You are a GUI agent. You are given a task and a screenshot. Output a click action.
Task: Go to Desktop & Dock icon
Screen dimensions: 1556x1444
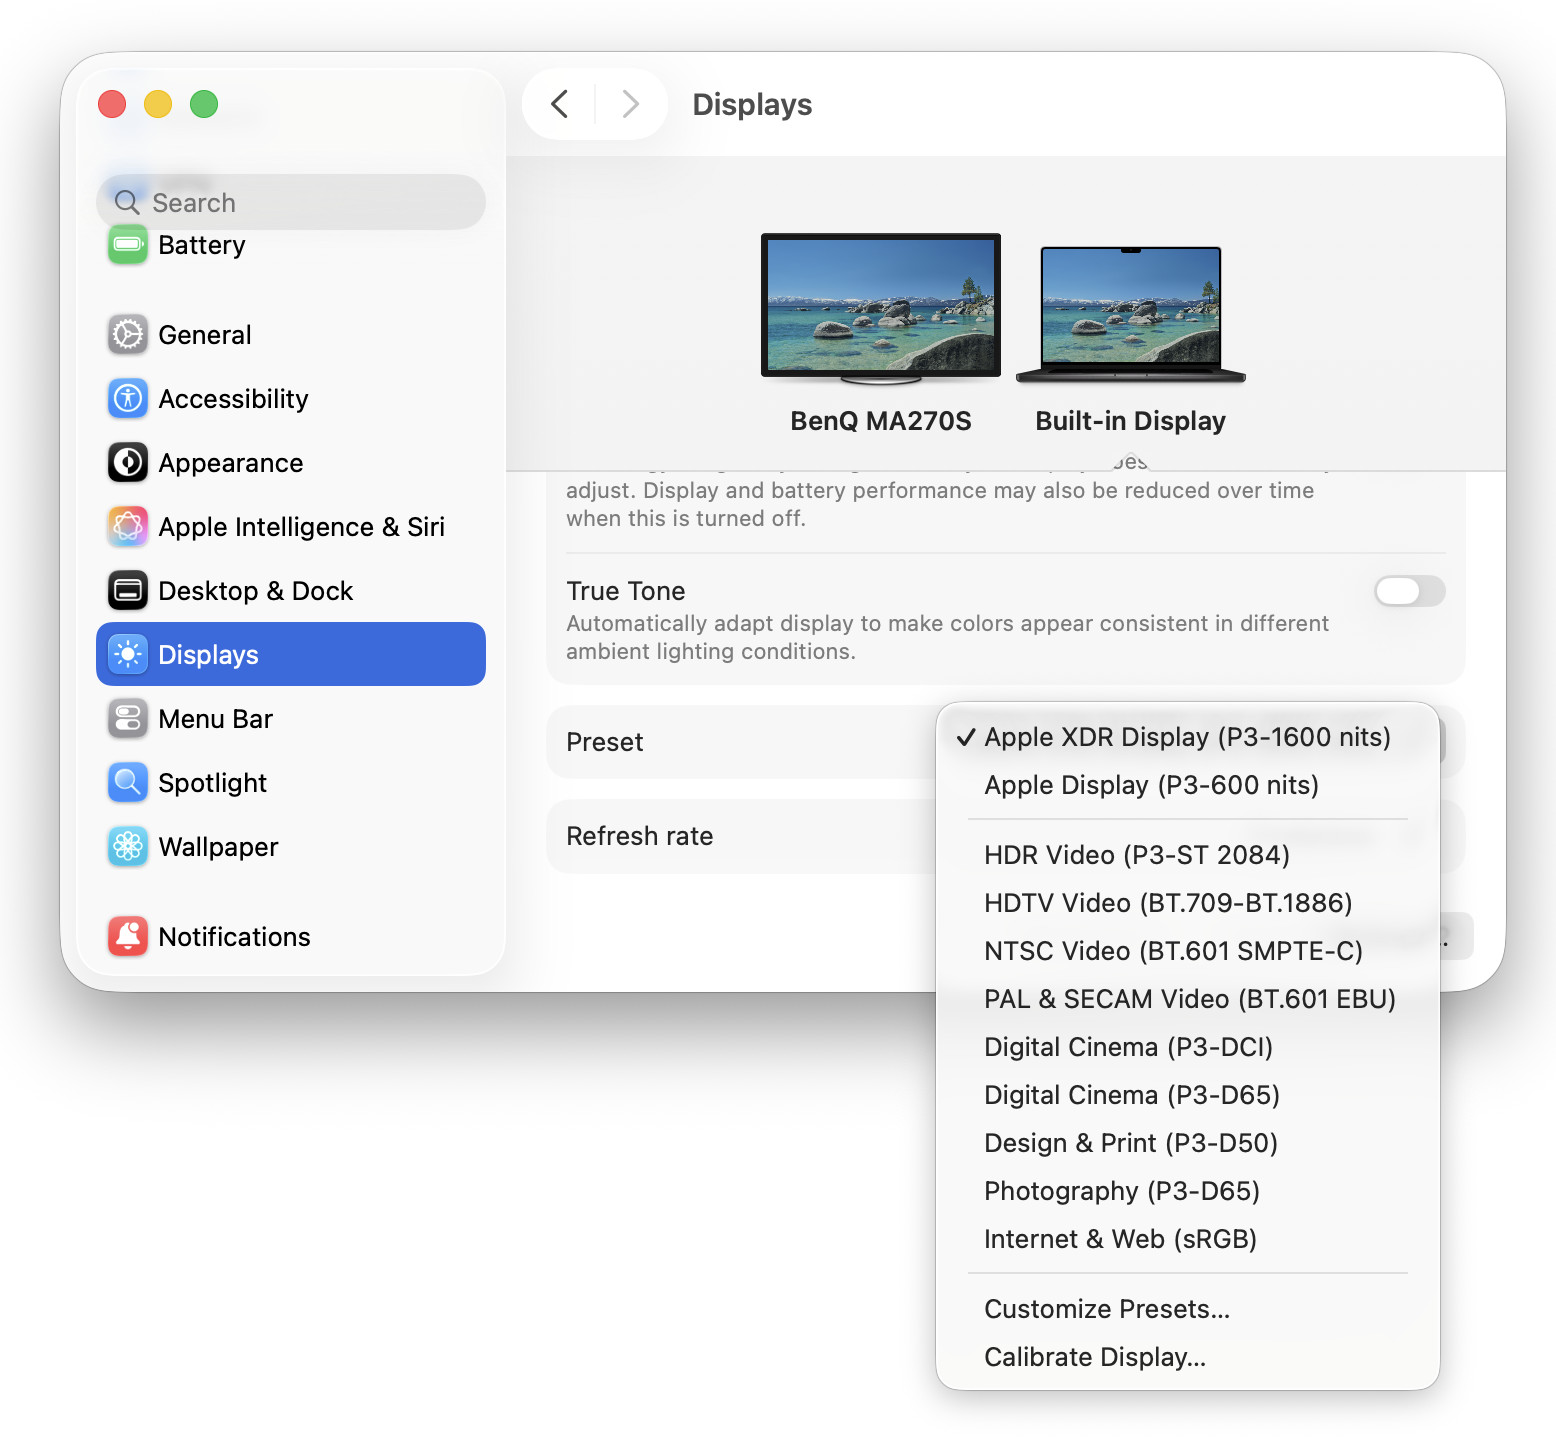[128, 591]
